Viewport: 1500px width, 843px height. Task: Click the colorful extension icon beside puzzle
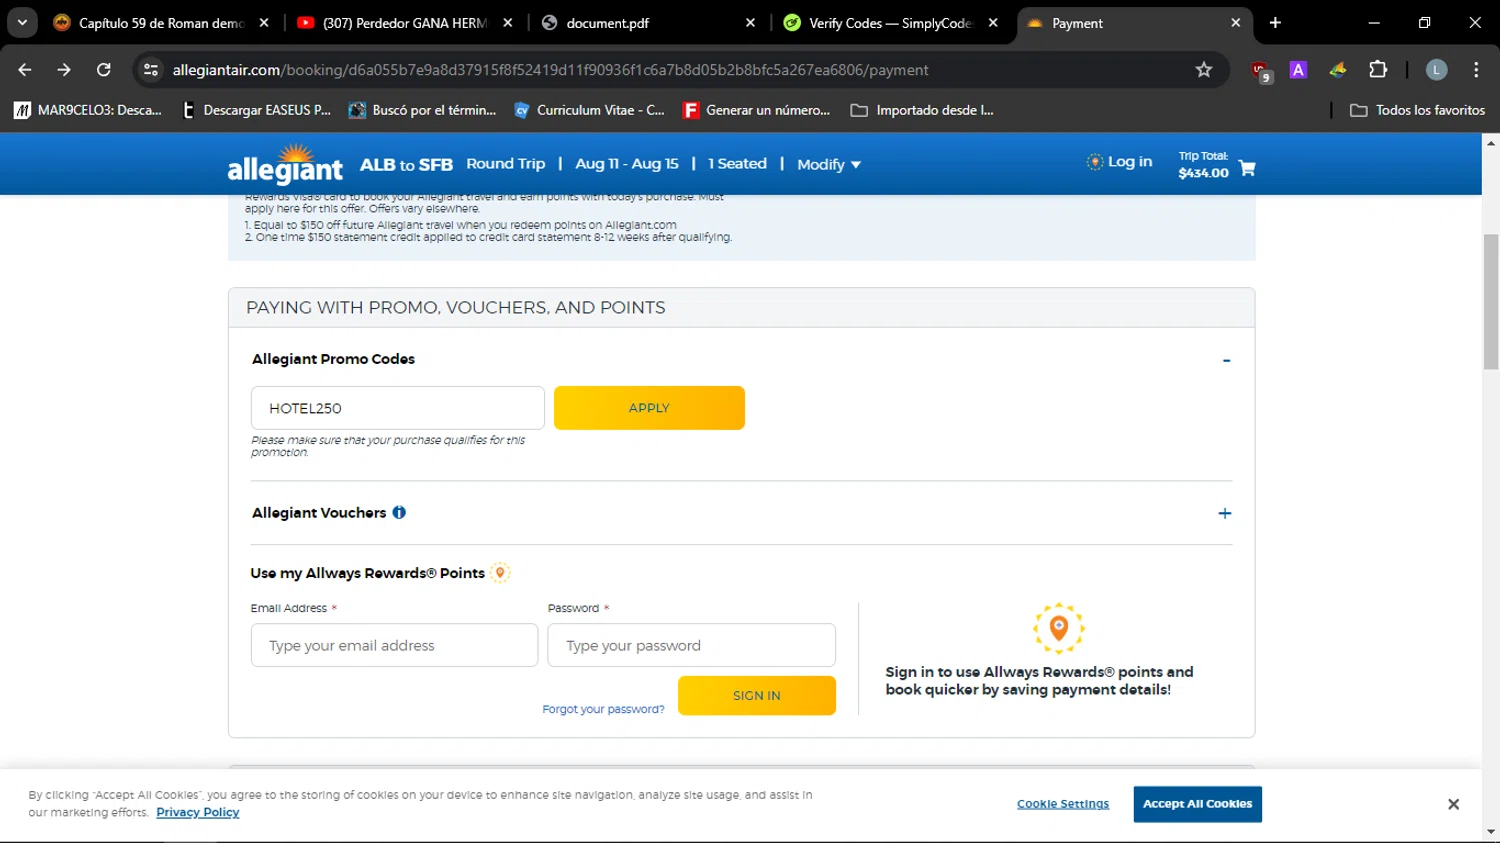1338,70
